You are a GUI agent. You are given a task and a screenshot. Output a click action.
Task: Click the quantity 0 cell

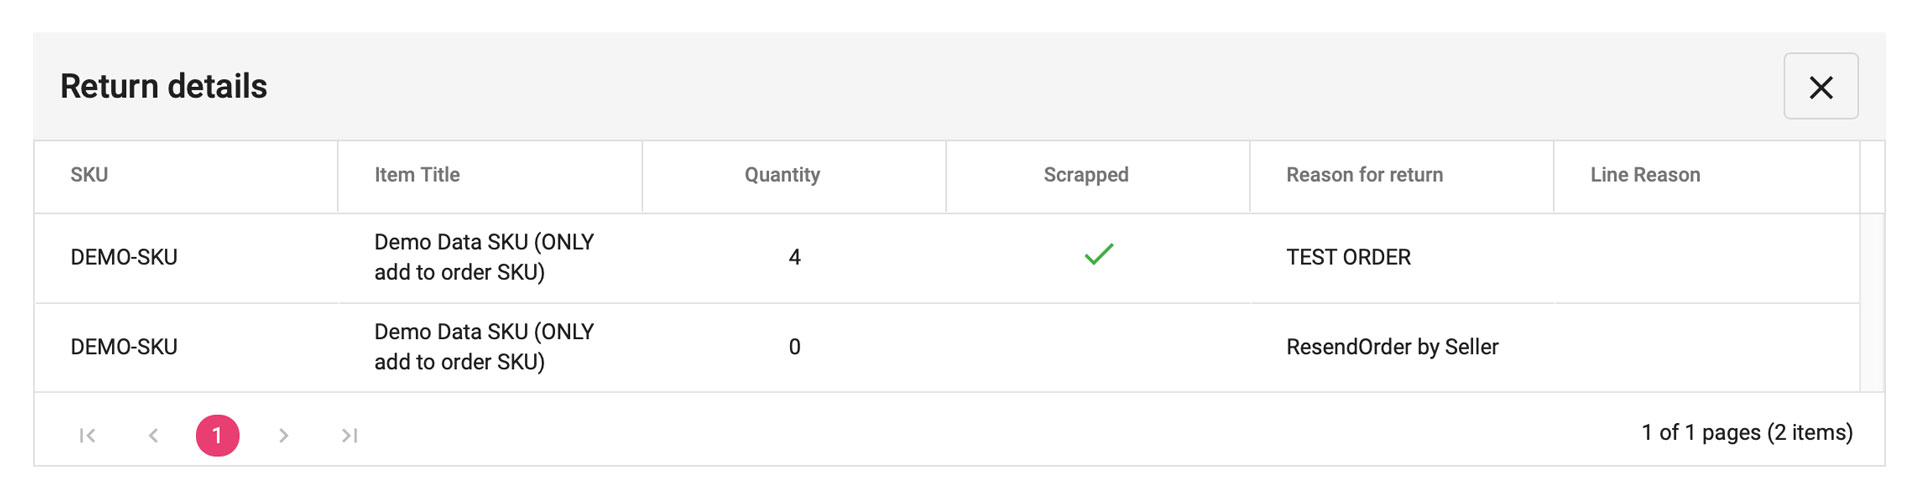coord(794,347)
